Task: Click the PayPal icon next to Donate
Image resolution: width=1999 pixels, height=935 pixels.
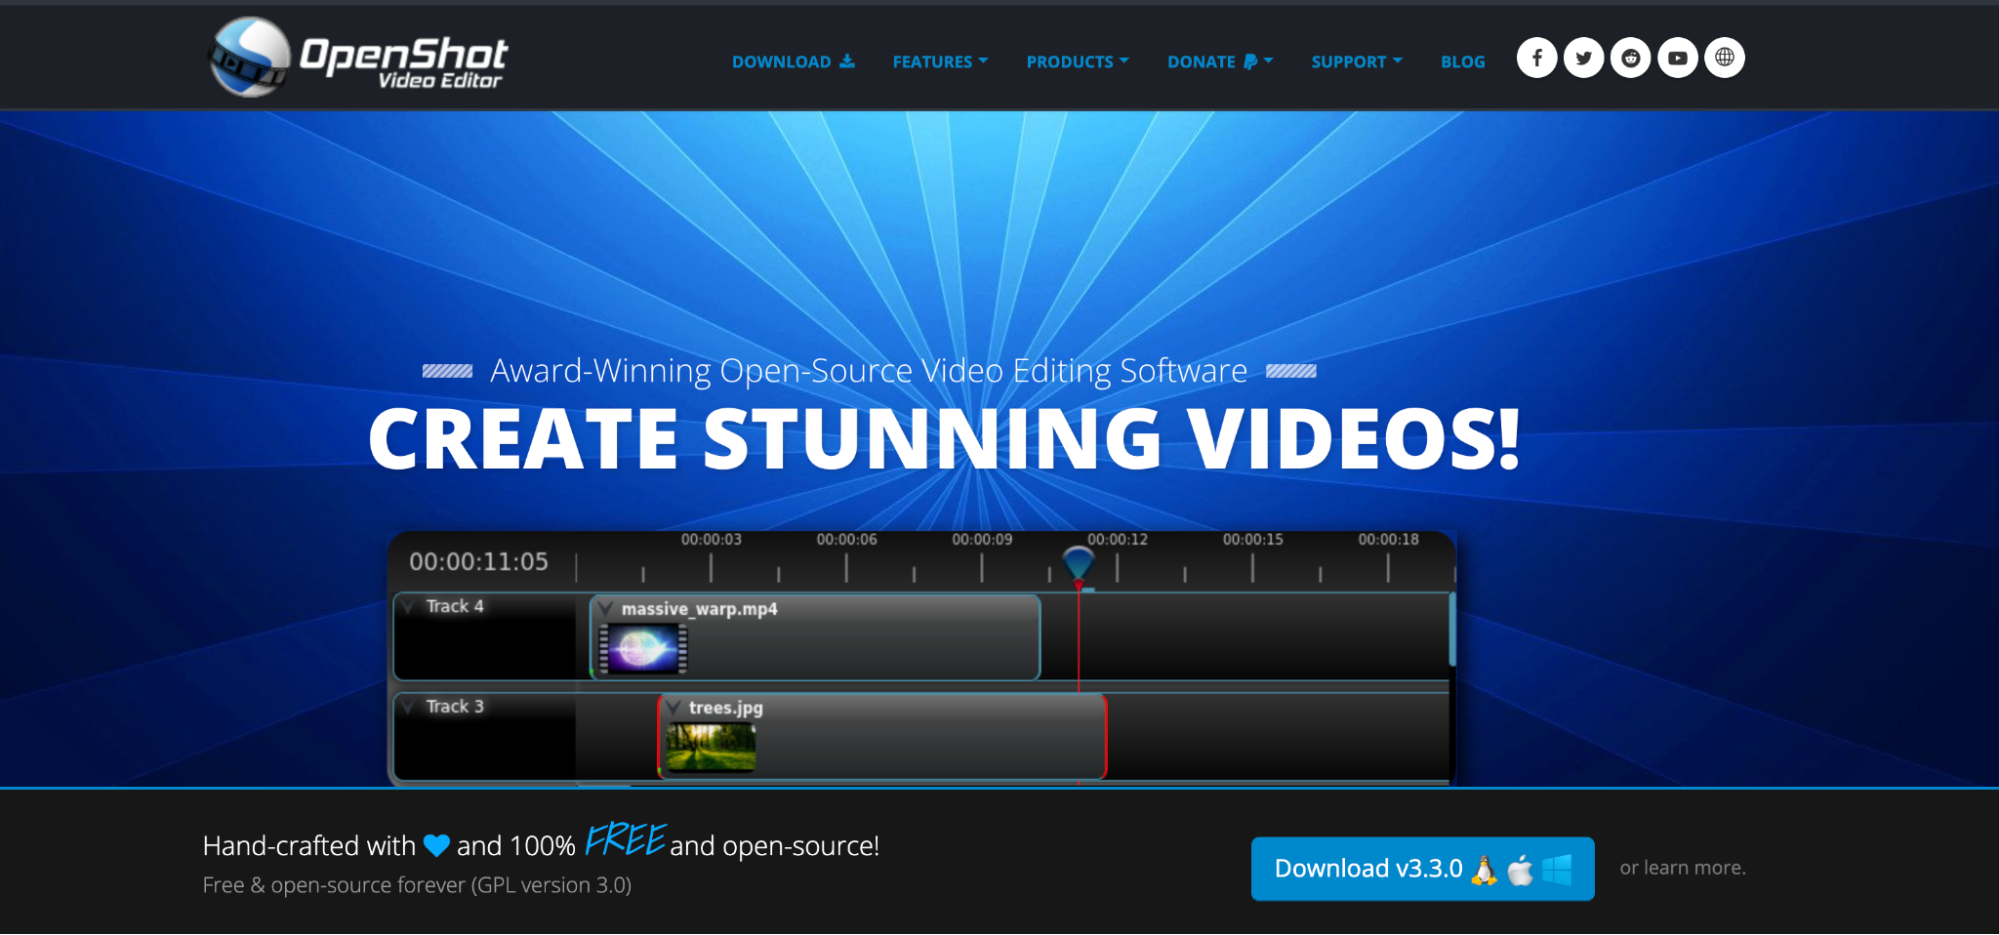Action: coord(1250,62)
